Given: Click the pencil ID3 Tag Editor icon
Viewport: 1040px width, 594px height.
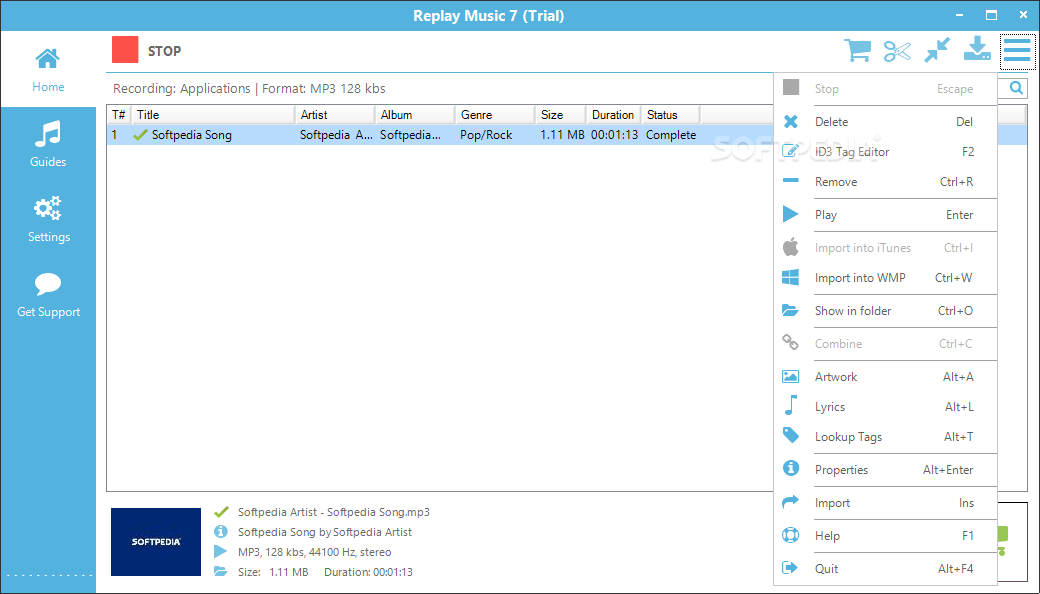Looking at the screenshot, I should [x=791, y=150].
